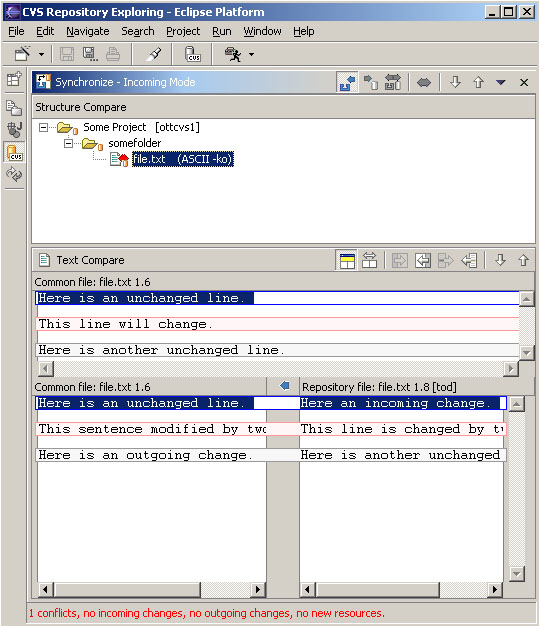Click 'This sentence modified by' line in left pane
This screenshot has height=626, width=539.
[152, 429]
